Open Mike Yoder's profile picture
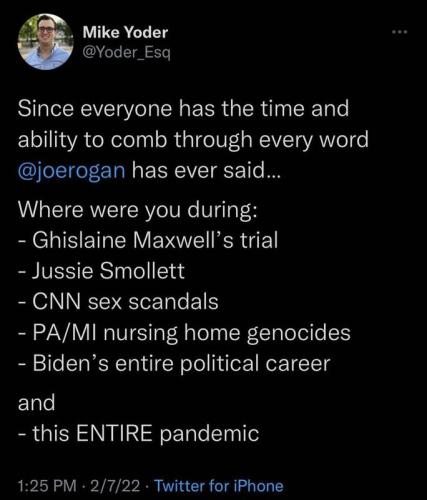 tap(45, 42)
